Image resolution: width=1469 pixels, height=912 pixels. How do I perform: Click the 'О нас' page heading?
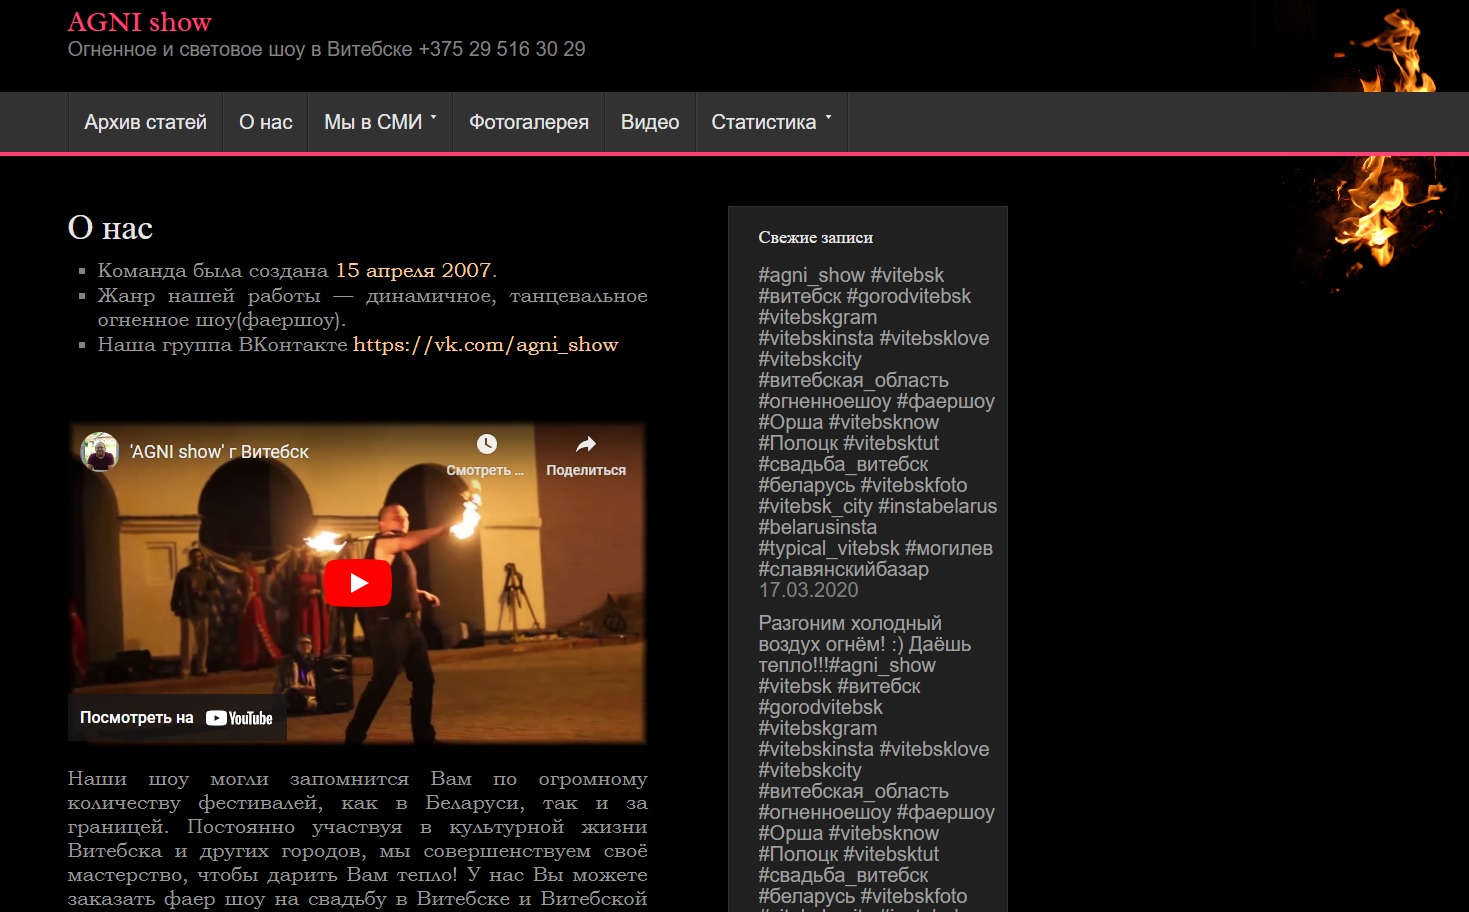tap(110, 228)
